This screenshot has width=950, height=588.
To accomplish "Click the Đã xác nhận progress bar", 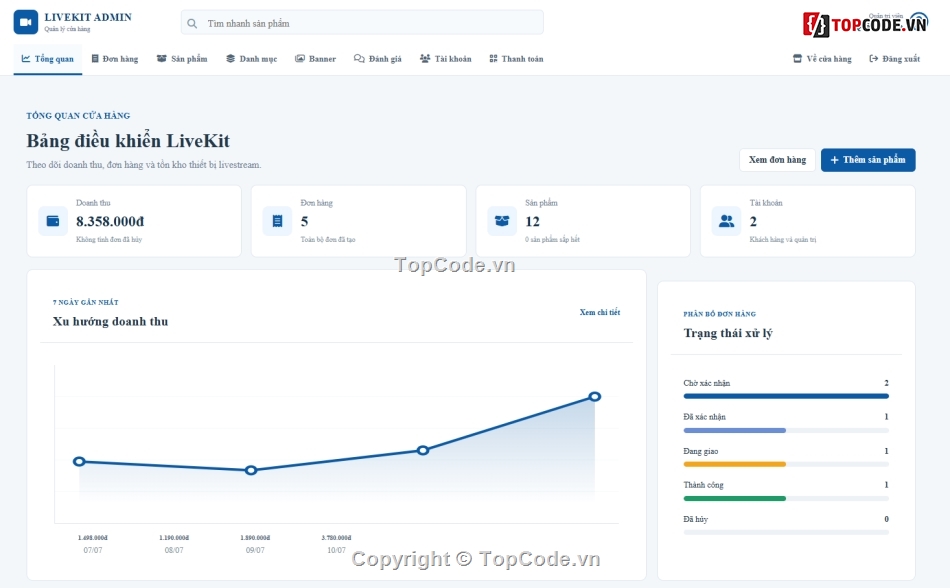I will pos(786,431).
